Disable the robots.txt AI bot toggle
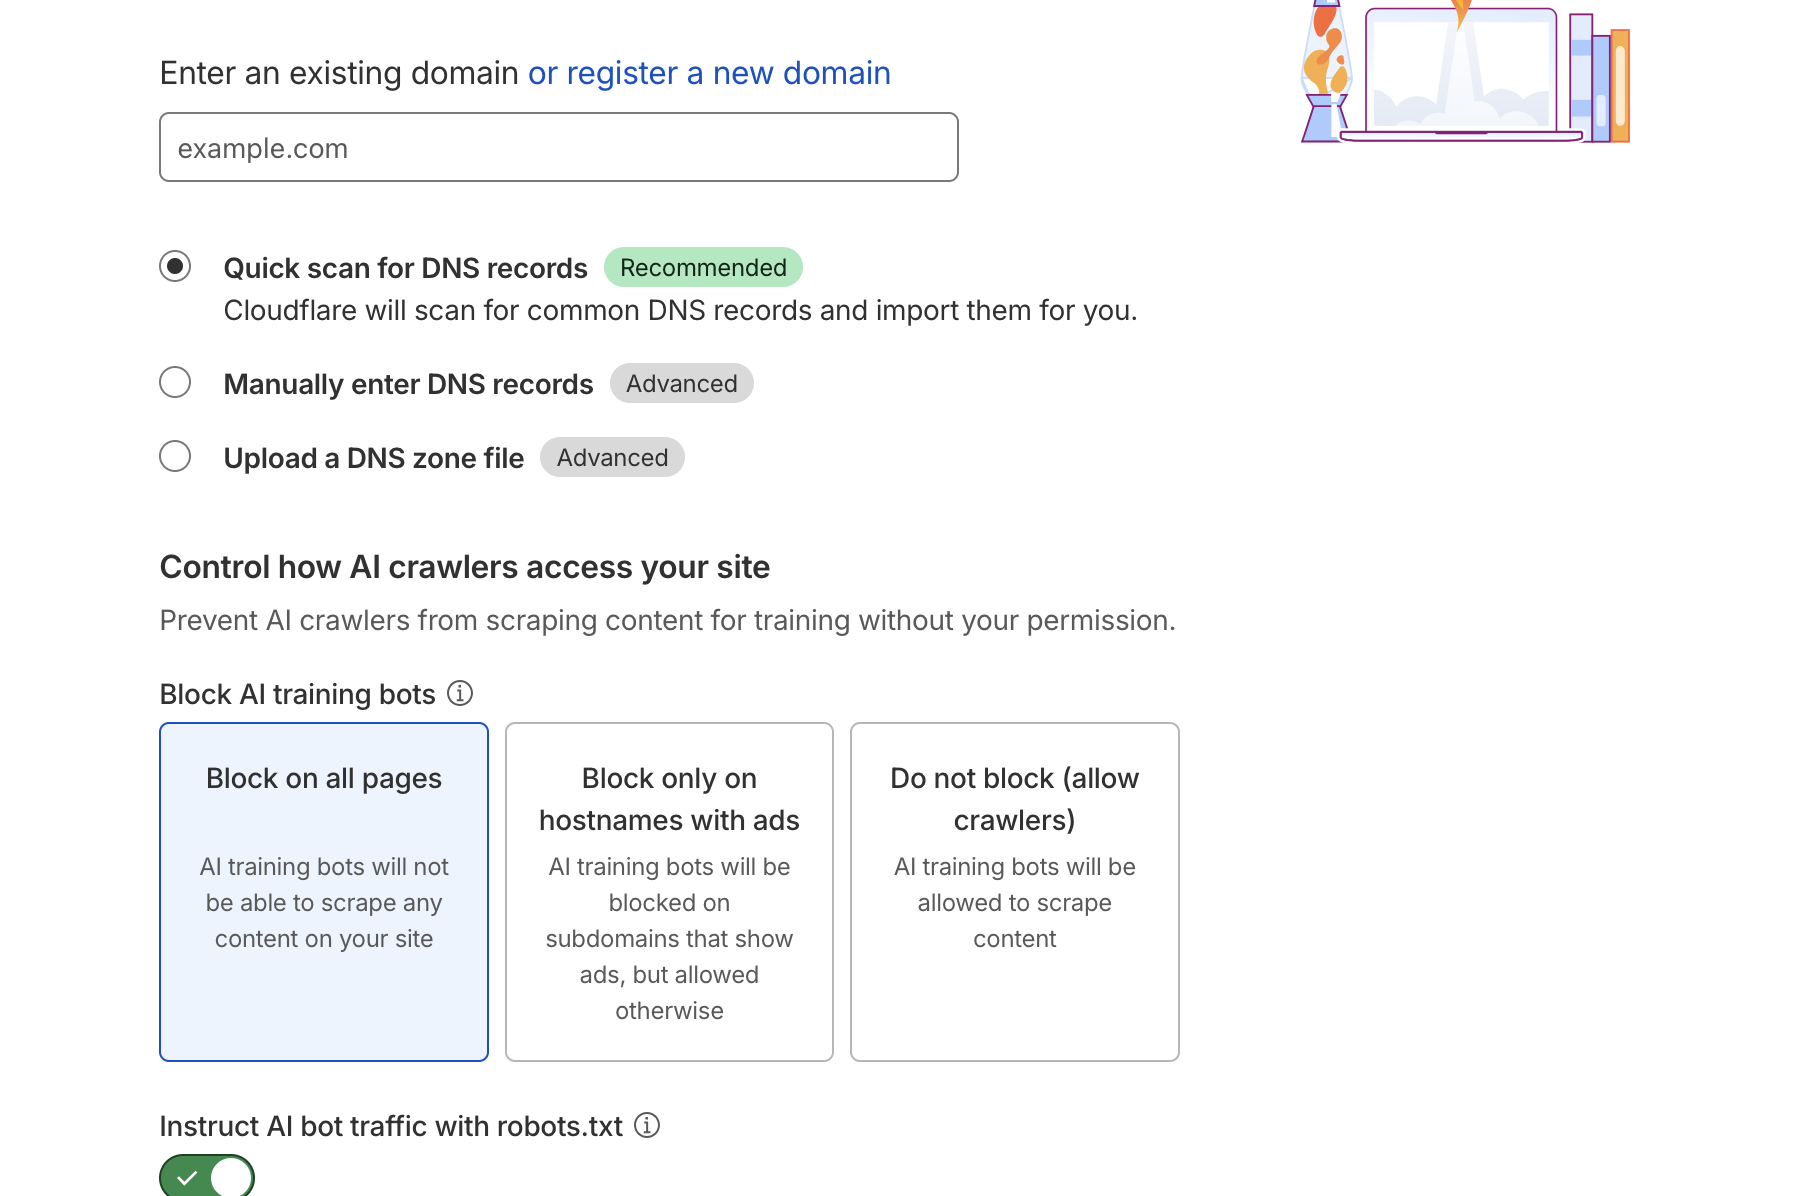The width and height of the screenshot is (1794, 1196). (x=207, y=1177)
